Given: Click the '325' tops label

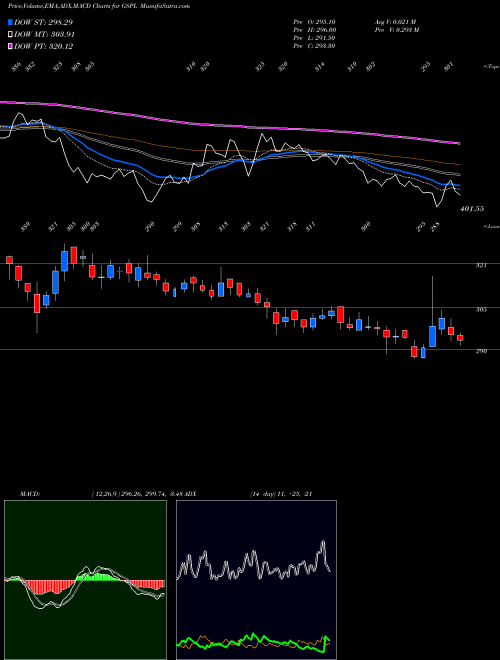Looking at the screenshot, I should pyautogui.click(x=260, y=67).
